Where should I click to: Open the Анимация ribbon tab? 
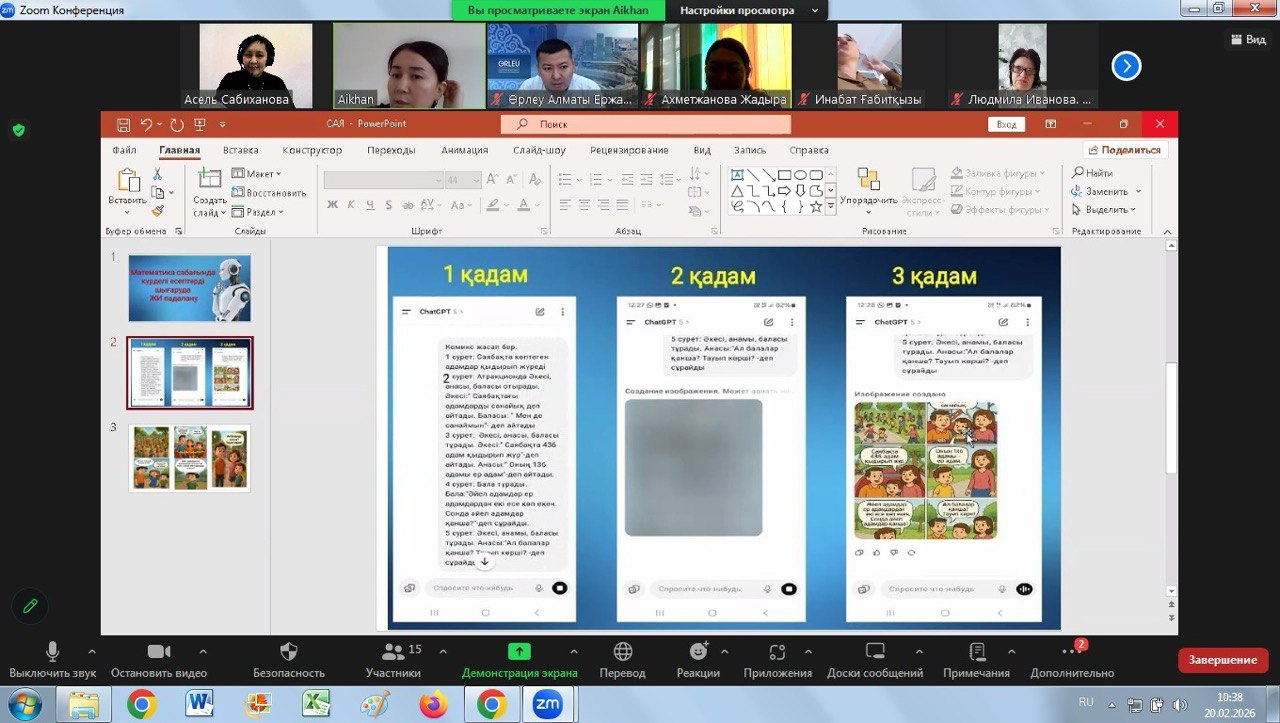(464, 150)
